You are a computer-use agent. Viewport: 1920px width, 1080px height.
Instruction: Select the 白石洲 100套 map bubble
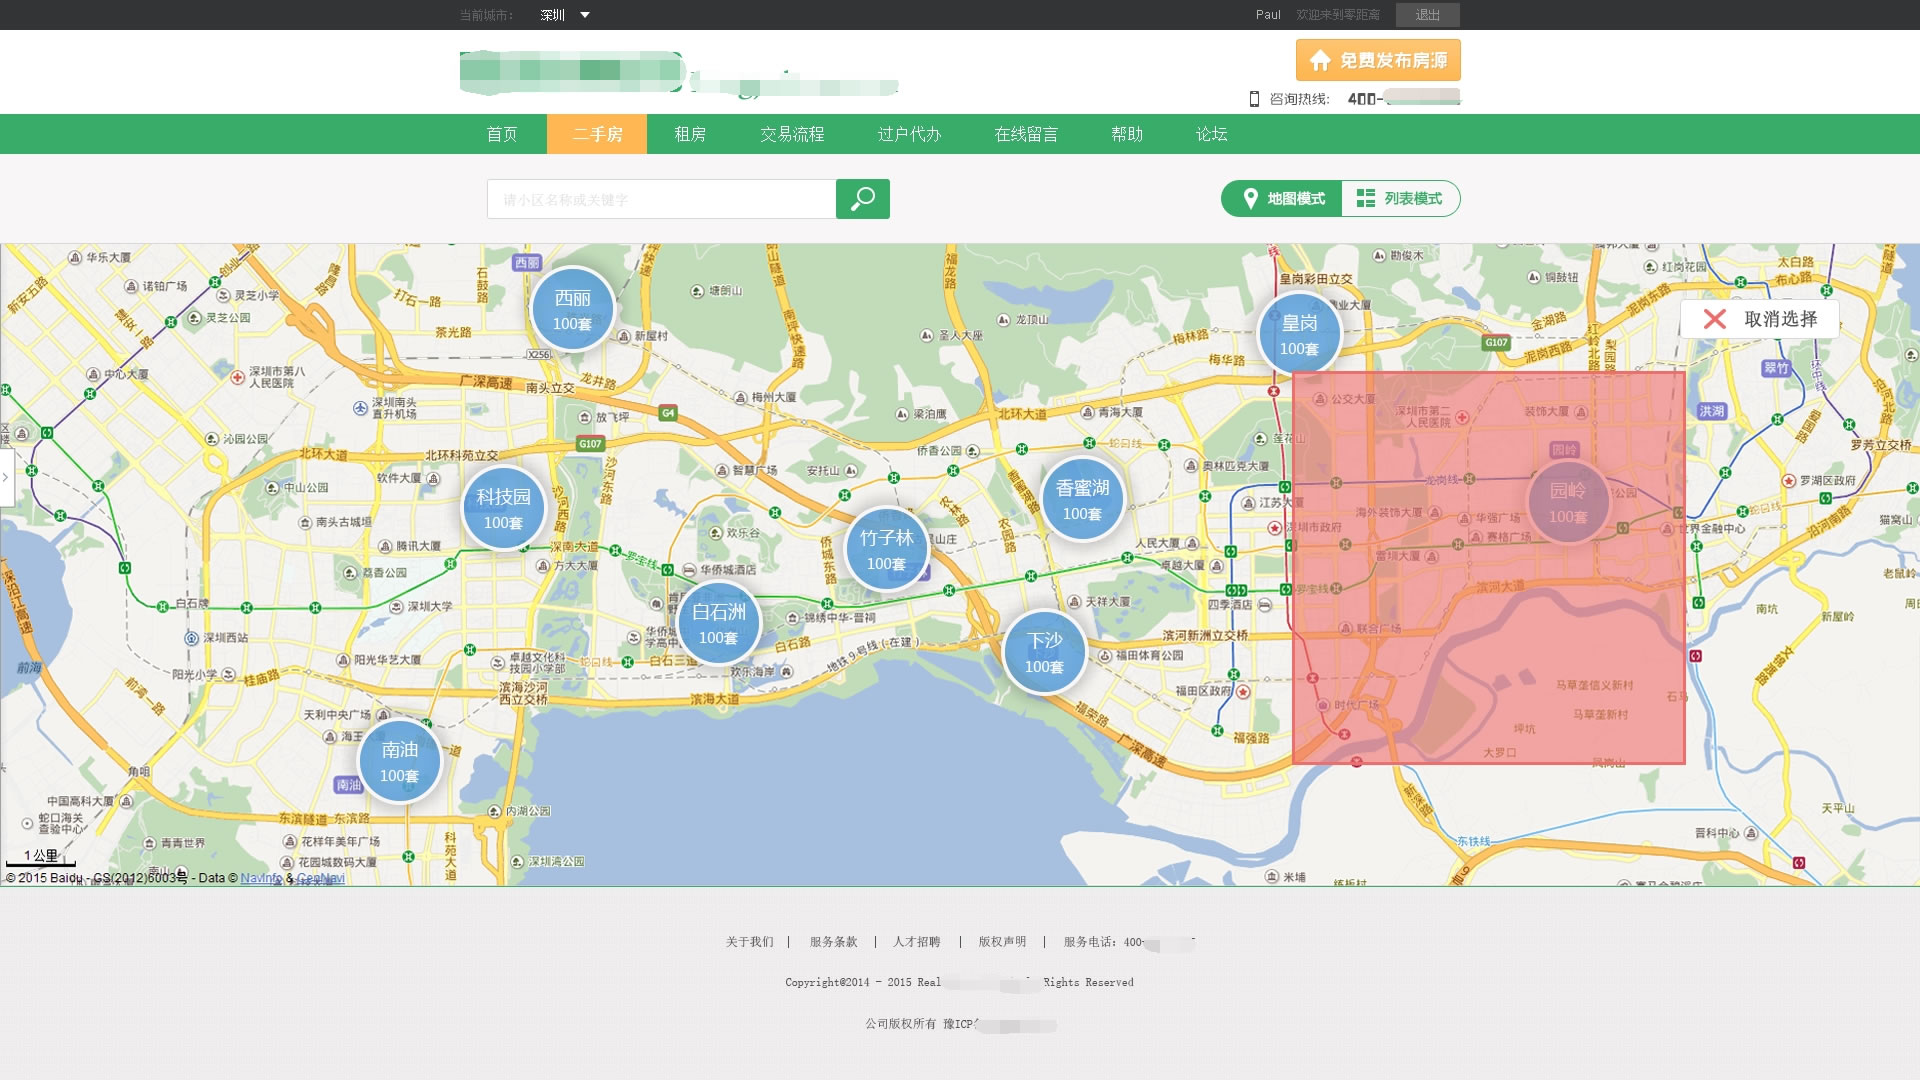718,624
